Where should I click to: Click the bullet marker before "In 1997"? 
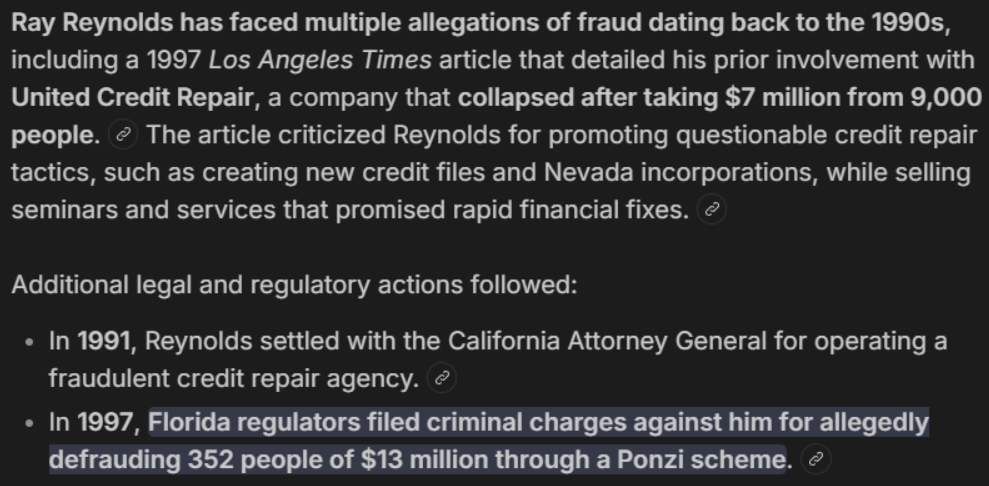click(30, 423)
